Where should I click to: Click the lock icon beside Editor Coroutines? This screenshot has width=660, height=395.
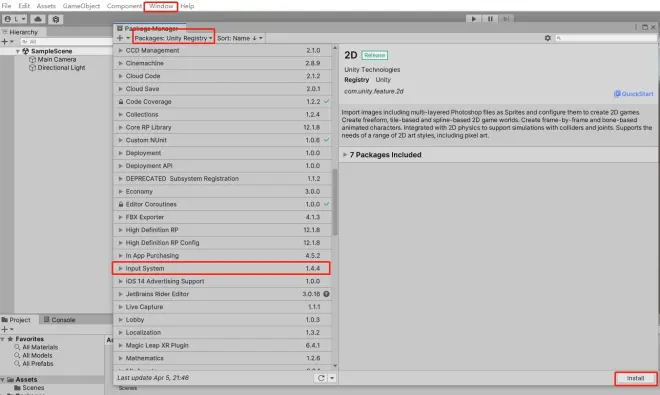(x=121, y=204)
